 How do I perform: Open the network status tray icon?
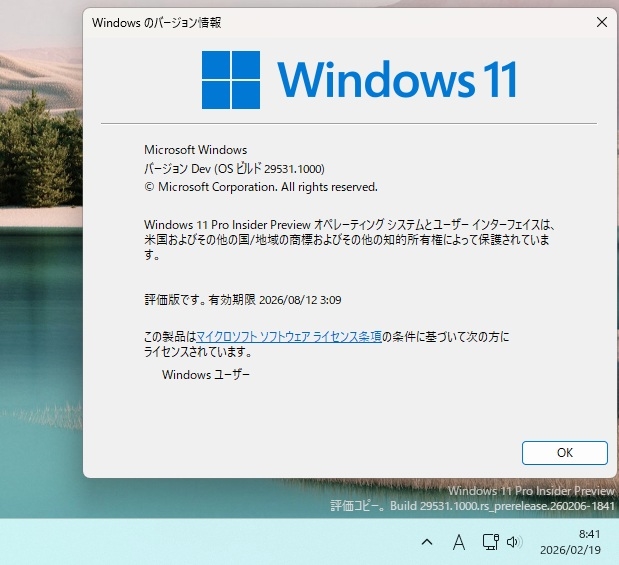(x=490, y=542)
